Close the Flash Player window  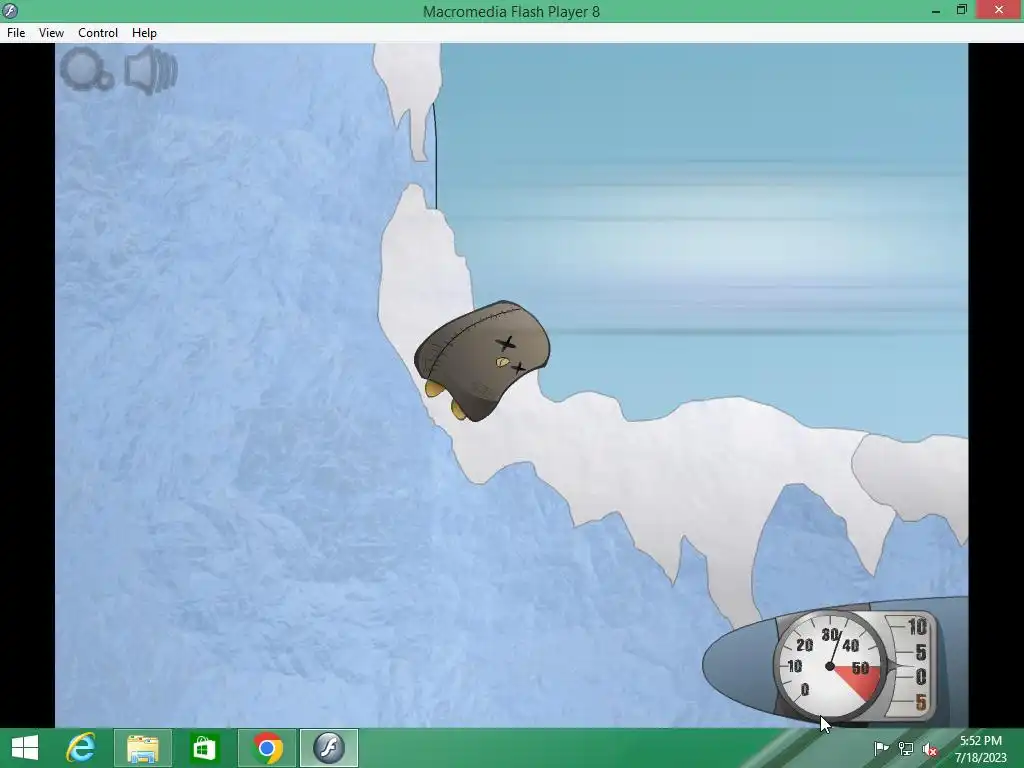(x=999, y=10)
